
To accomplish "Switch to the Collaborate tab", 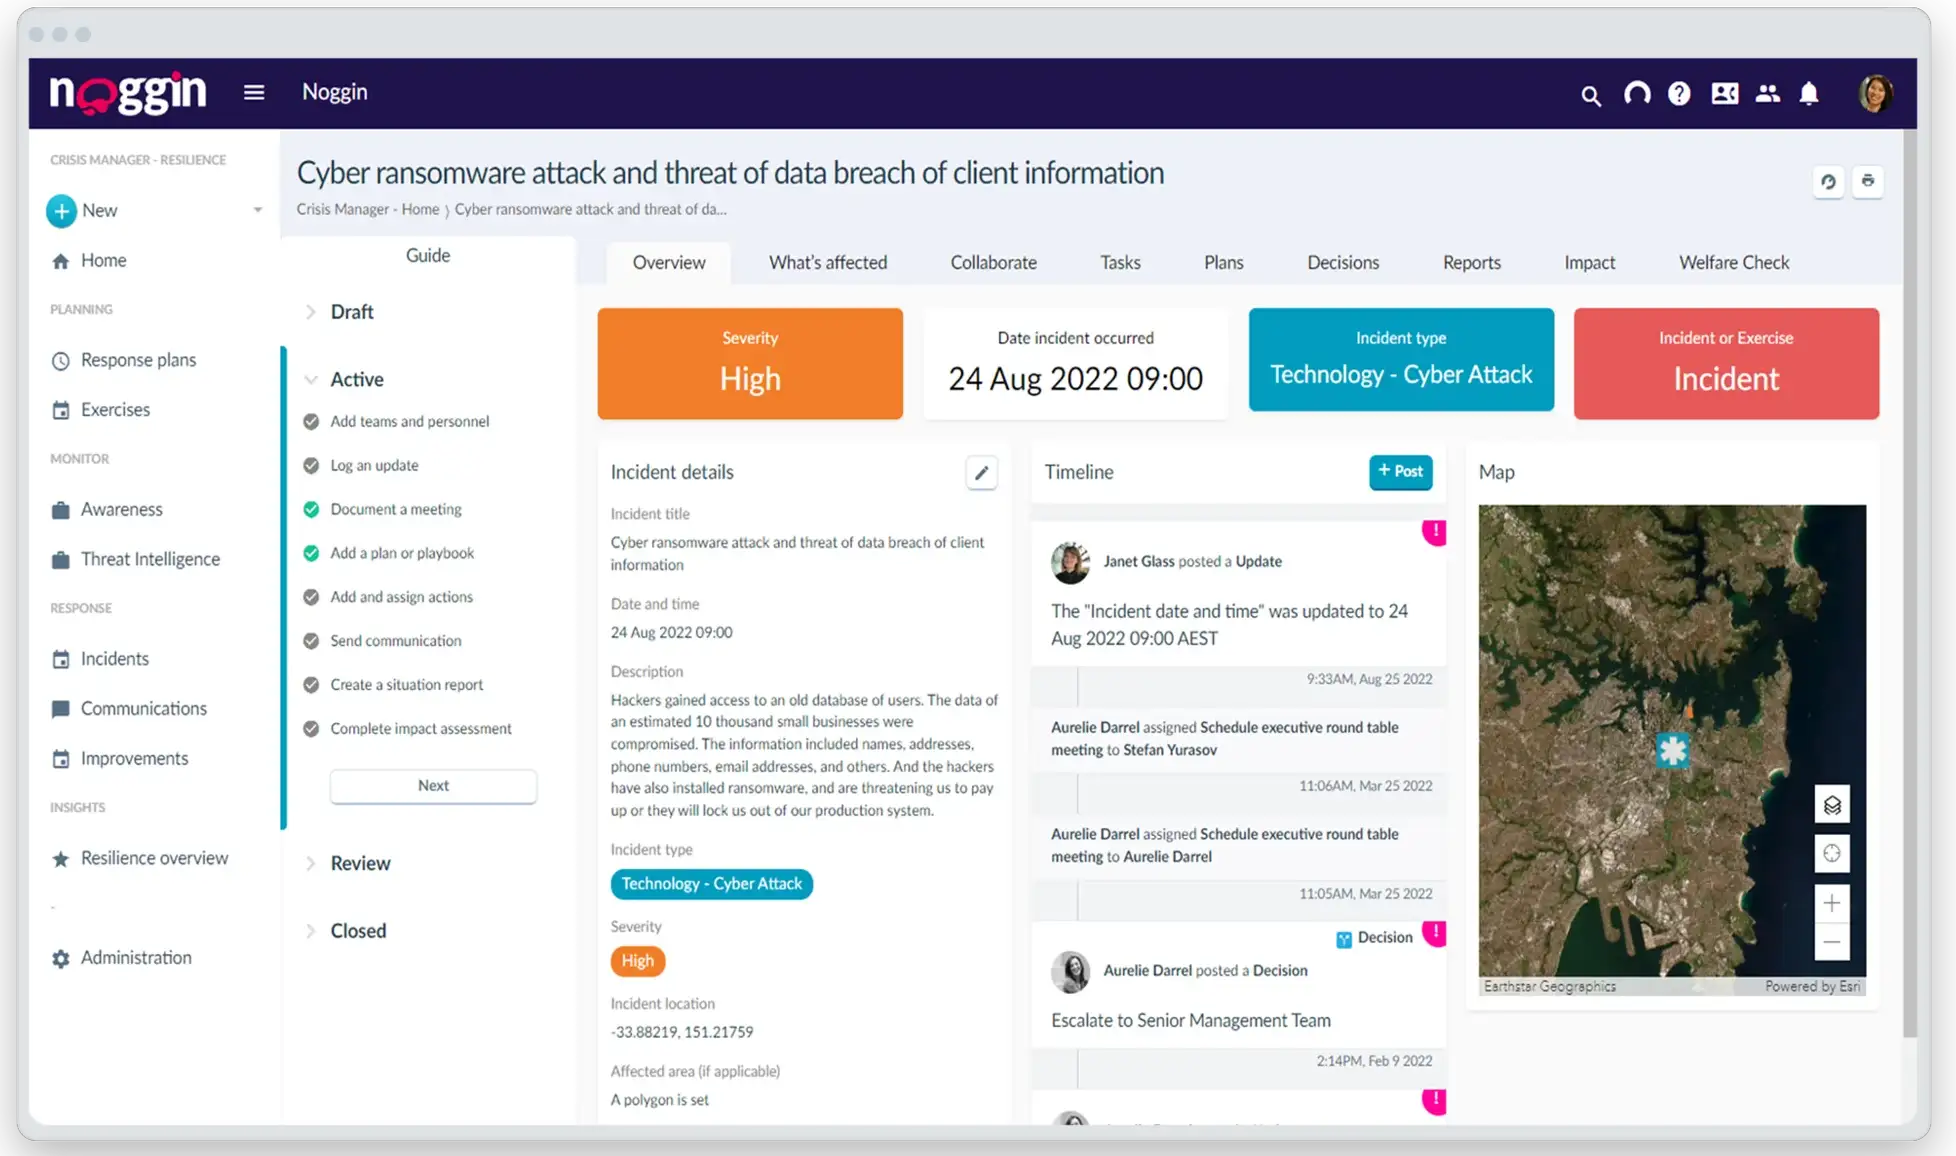I will 993,263.
